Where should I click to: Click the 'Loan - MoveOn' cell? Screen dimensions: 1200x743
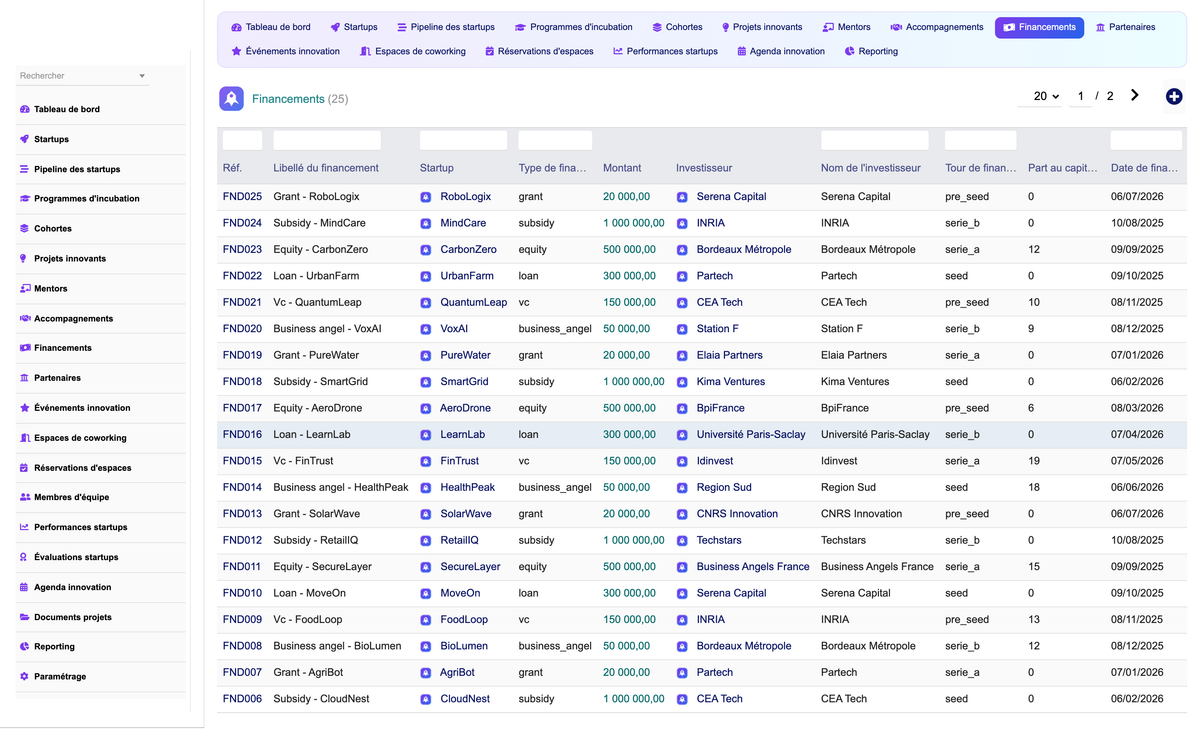click(309, 593)
